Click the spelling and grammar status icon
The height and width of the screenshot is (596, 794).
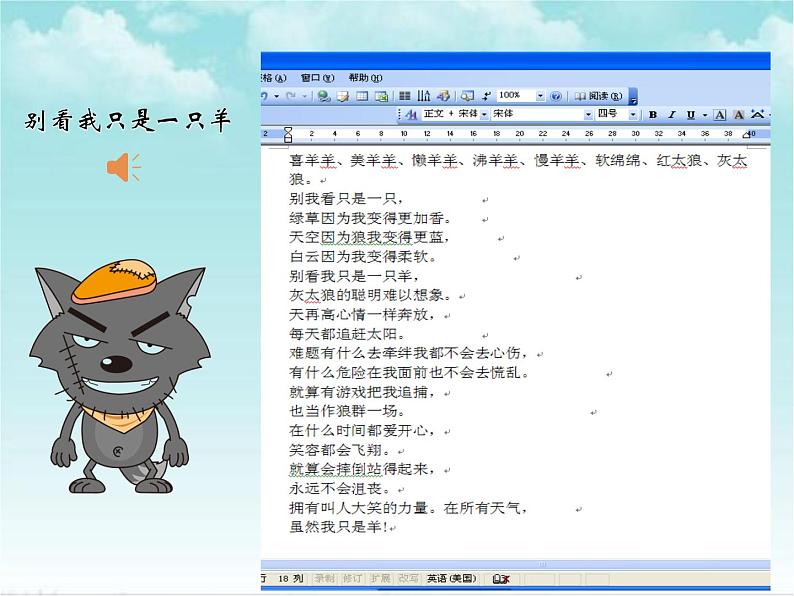coord(501,579)
